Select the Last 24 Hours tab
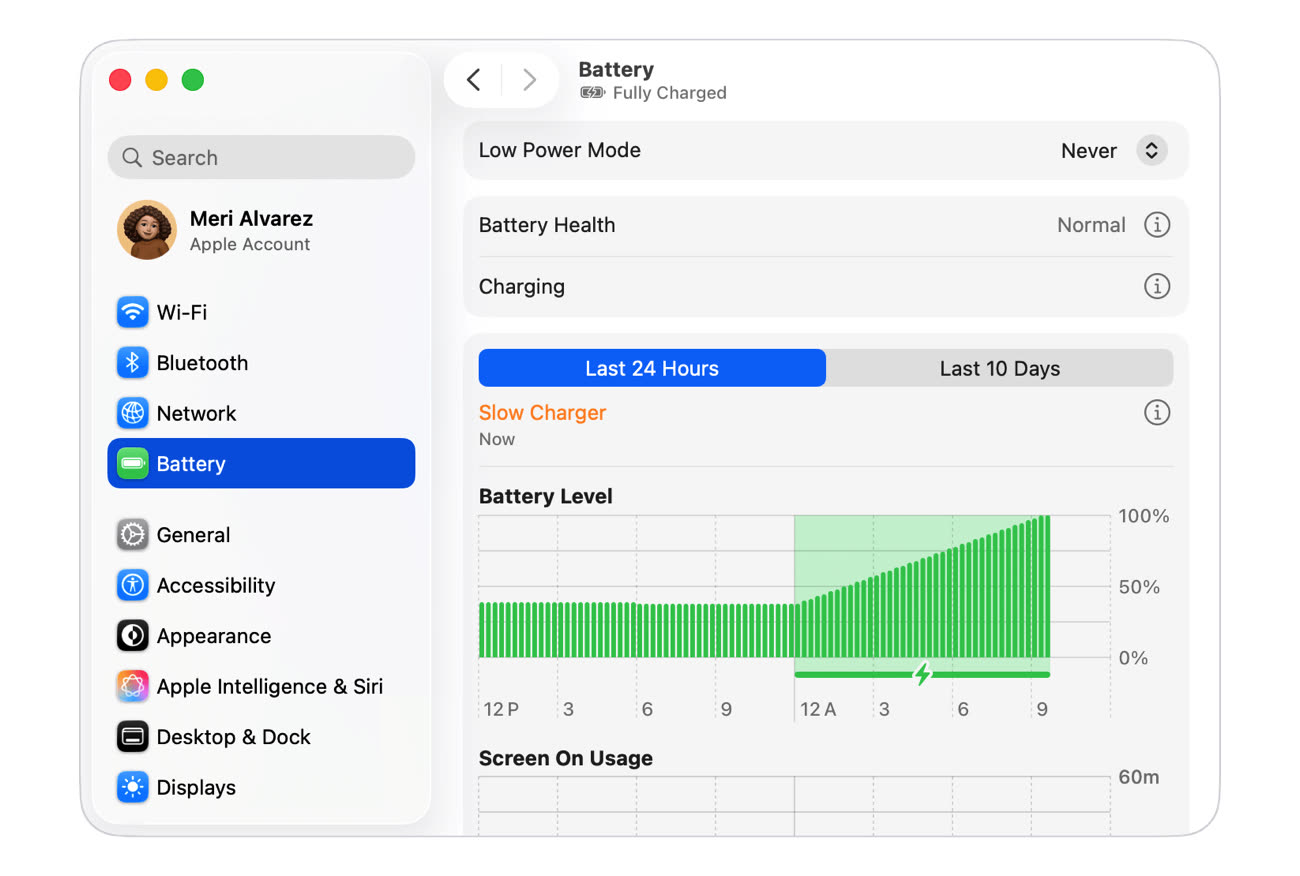 coord(652,368)
